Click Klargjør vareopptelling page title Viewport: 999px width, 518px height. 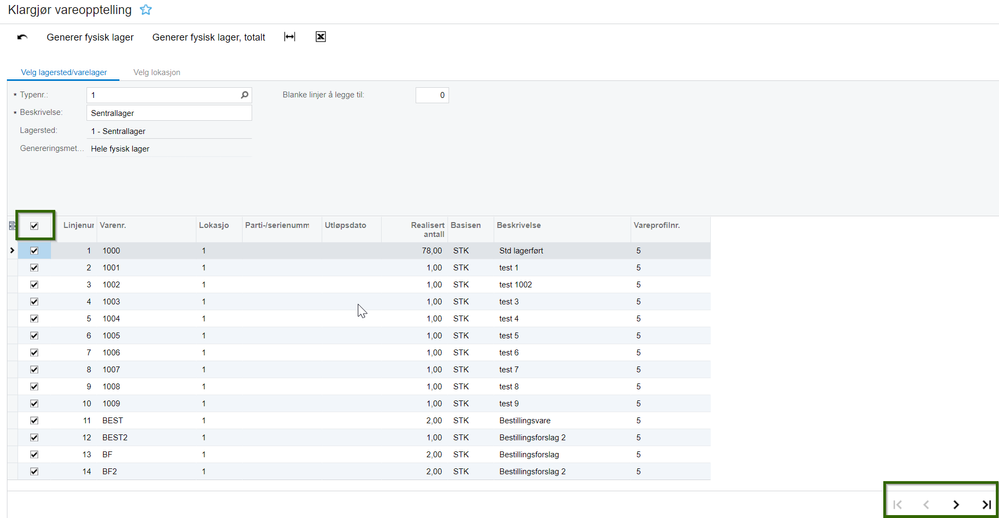[x=70, y=10]
